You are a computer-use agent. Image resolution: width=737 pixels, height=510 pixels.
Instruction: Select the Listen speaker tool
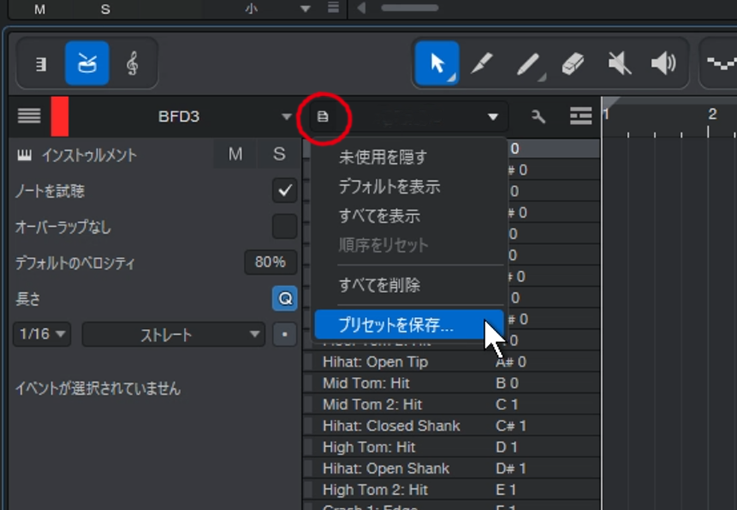tap(664, 63)
